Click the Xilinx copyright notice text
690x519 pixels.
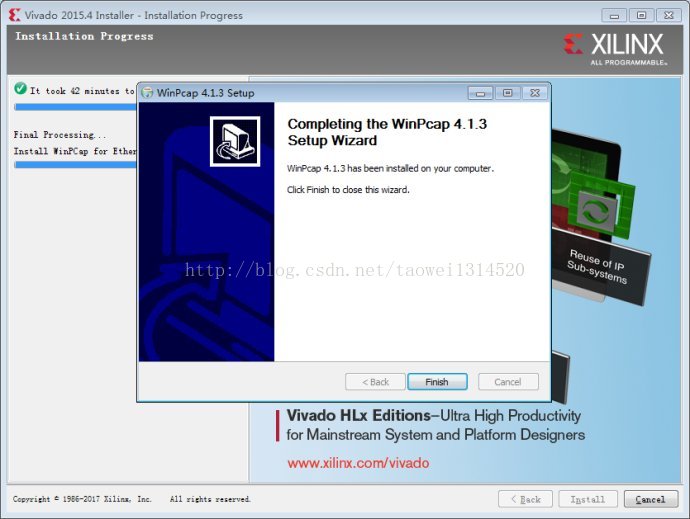131,499
